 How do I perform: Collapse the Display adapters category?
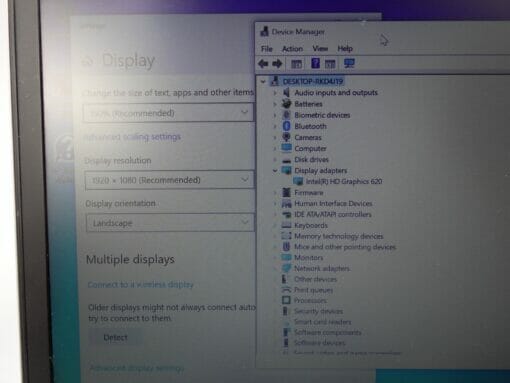point(275,170)
